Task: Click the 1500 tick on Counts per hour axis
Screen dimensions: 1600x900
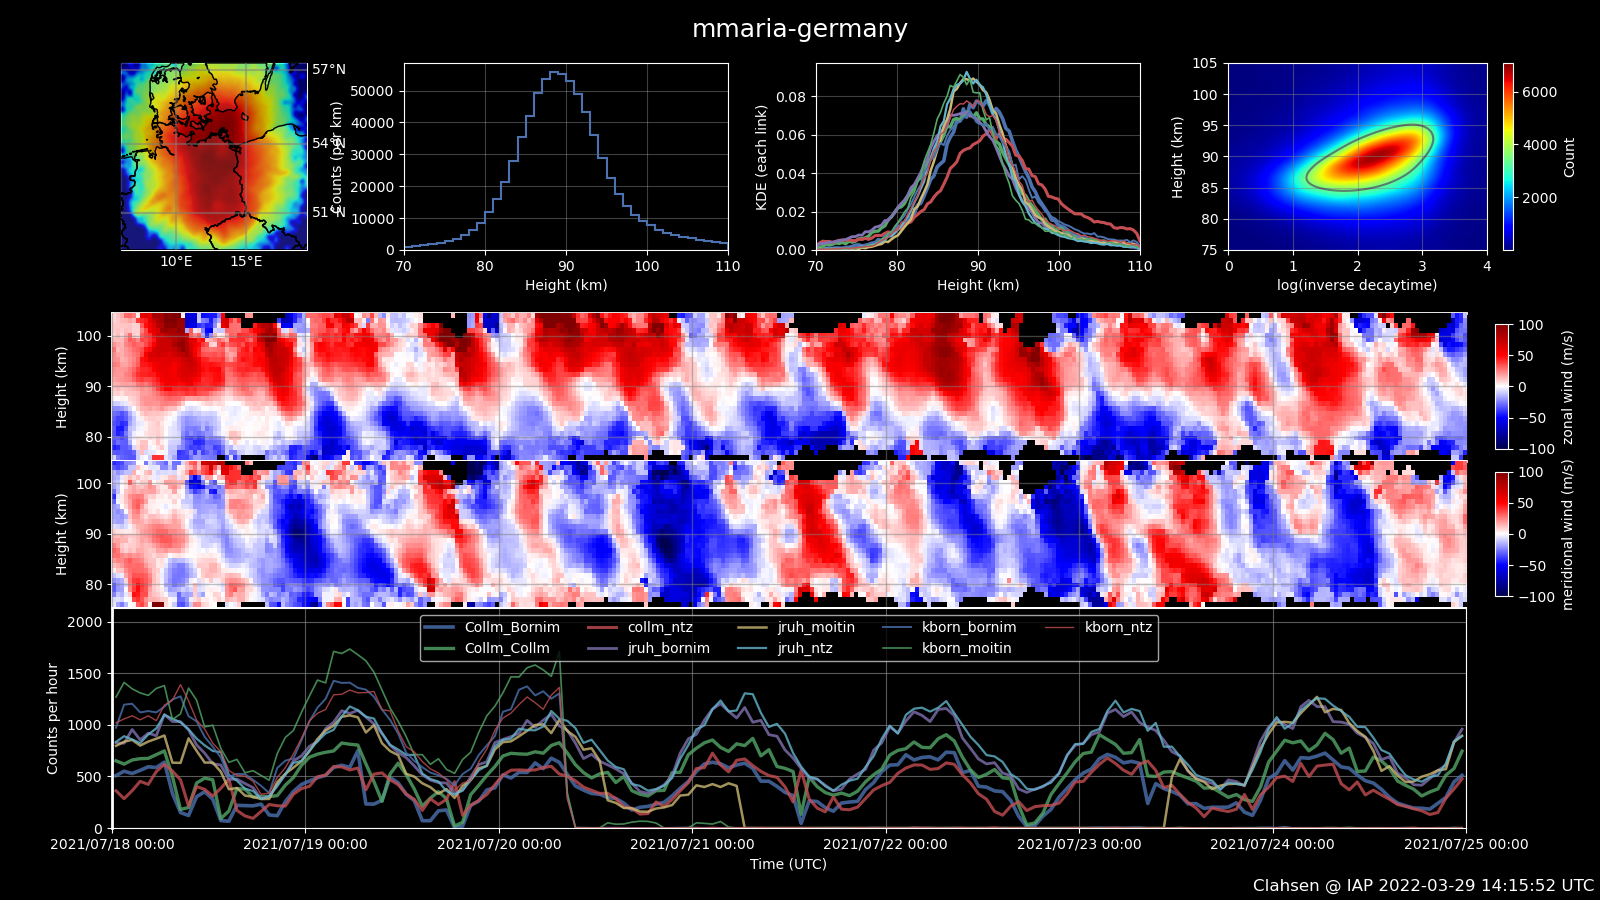Action: pos(84,674)
